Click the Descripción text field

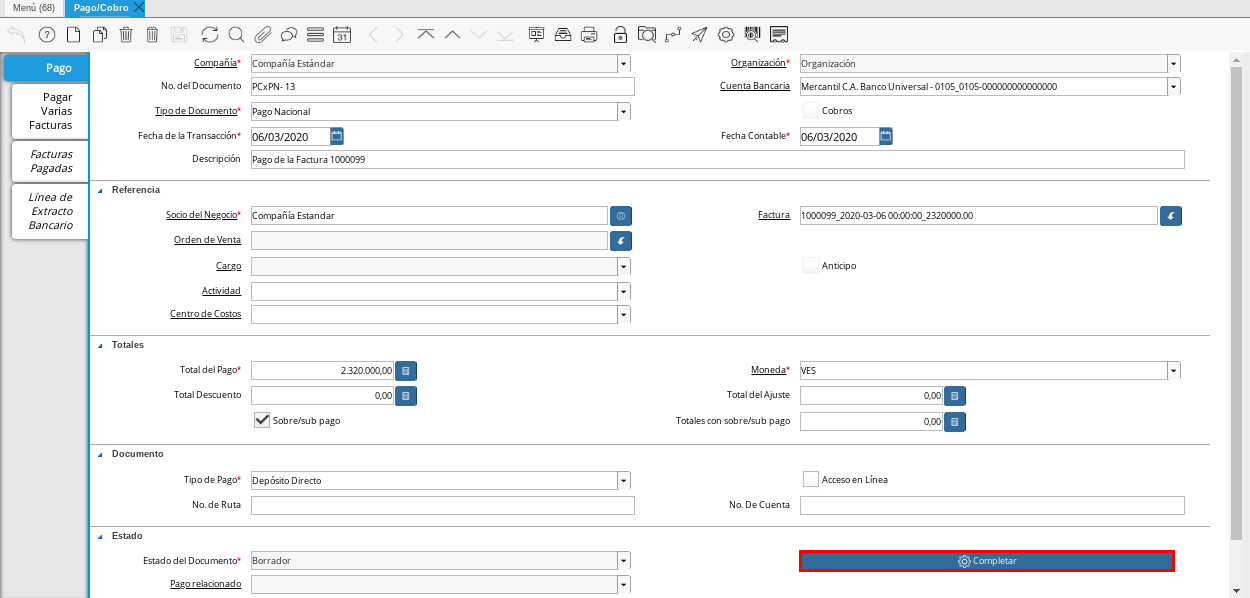(x=716, y=160)
